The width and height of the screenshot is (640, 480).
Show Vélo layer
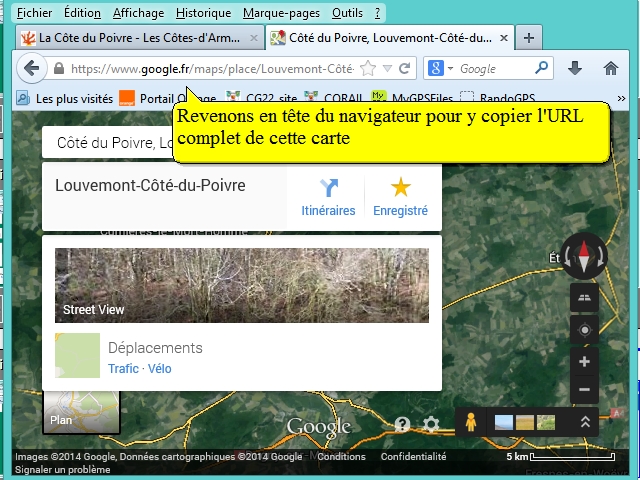[x=160, y=369]
